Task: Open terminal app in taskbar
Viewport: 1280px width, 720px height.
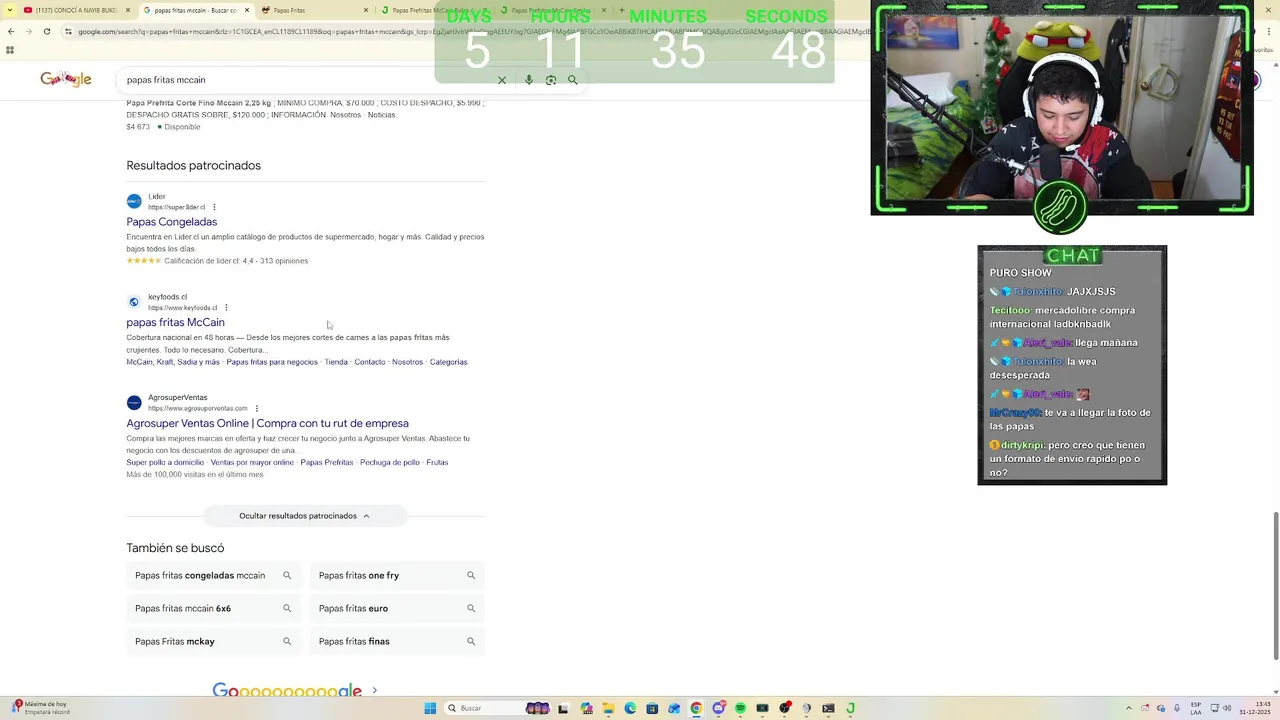Action: click(828, 708)
